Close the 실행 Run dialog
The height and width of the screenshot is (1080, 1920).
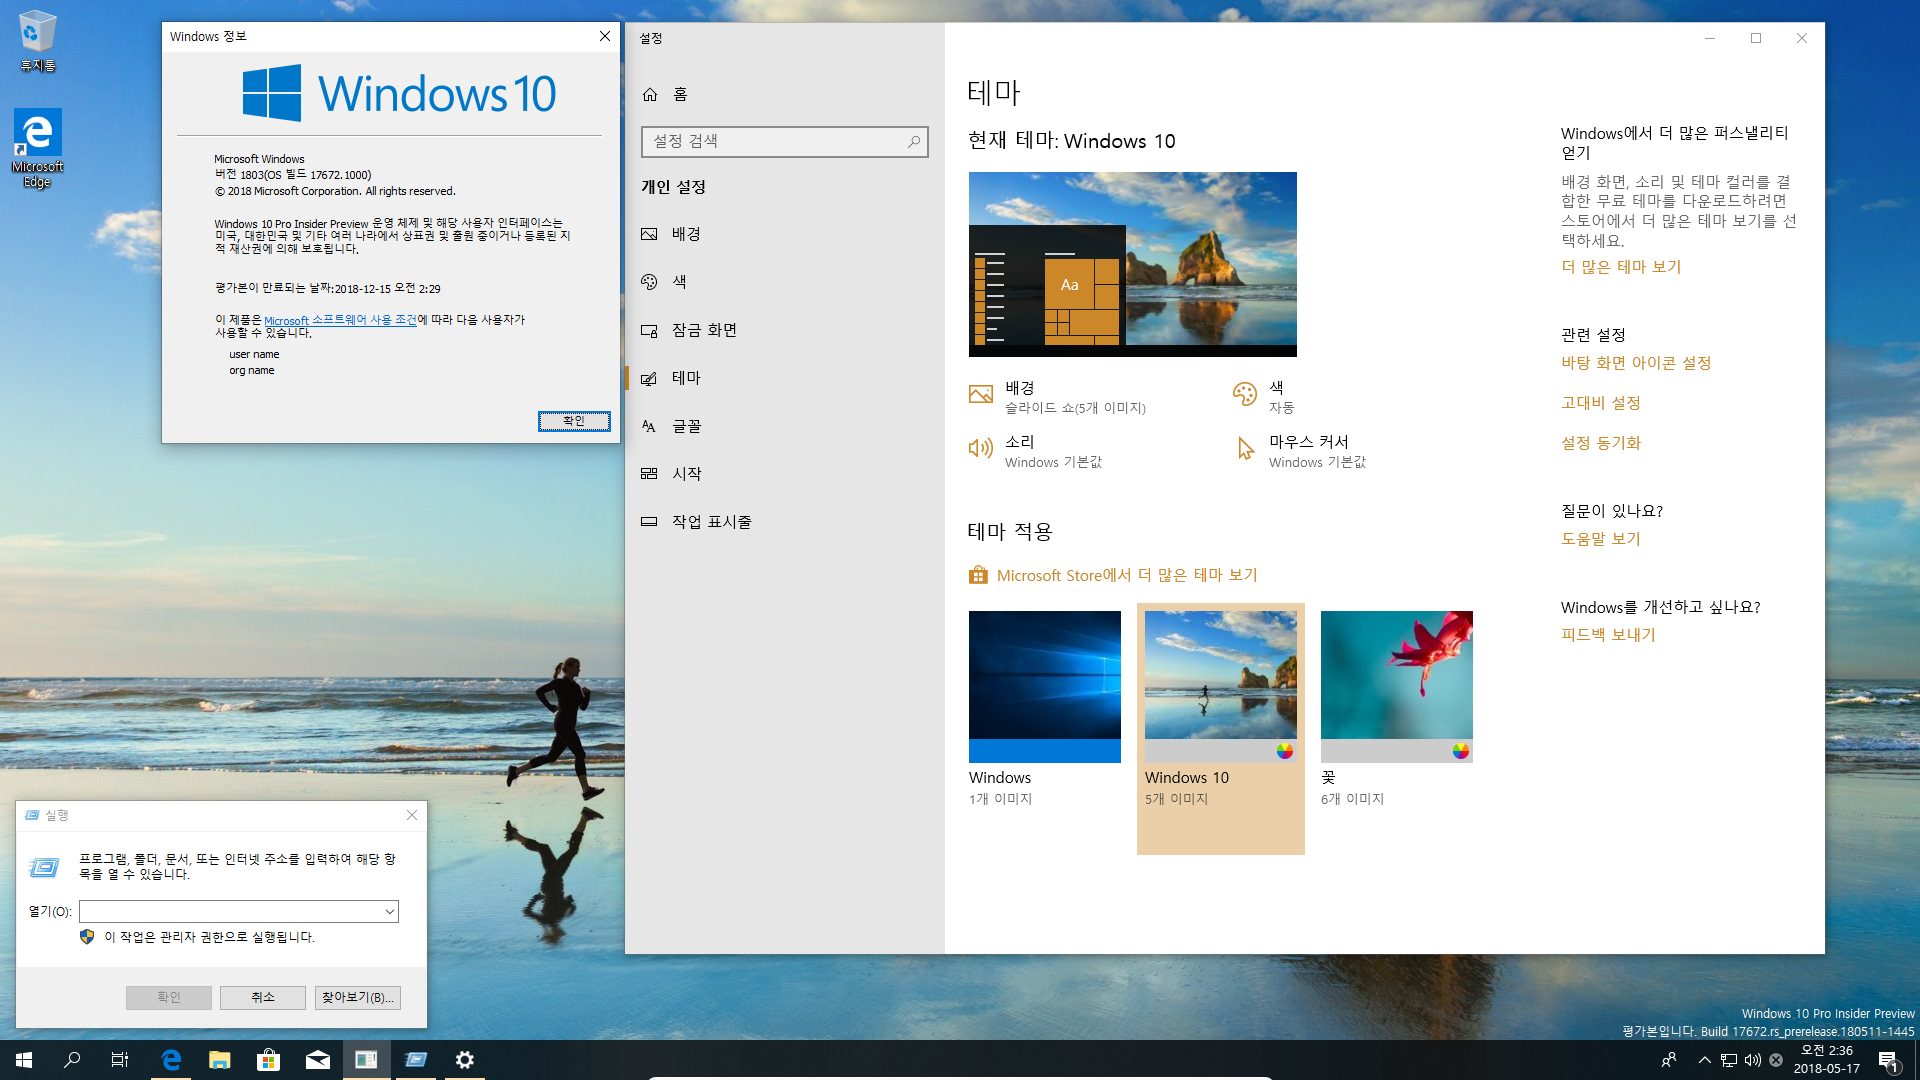coord(412,815)
